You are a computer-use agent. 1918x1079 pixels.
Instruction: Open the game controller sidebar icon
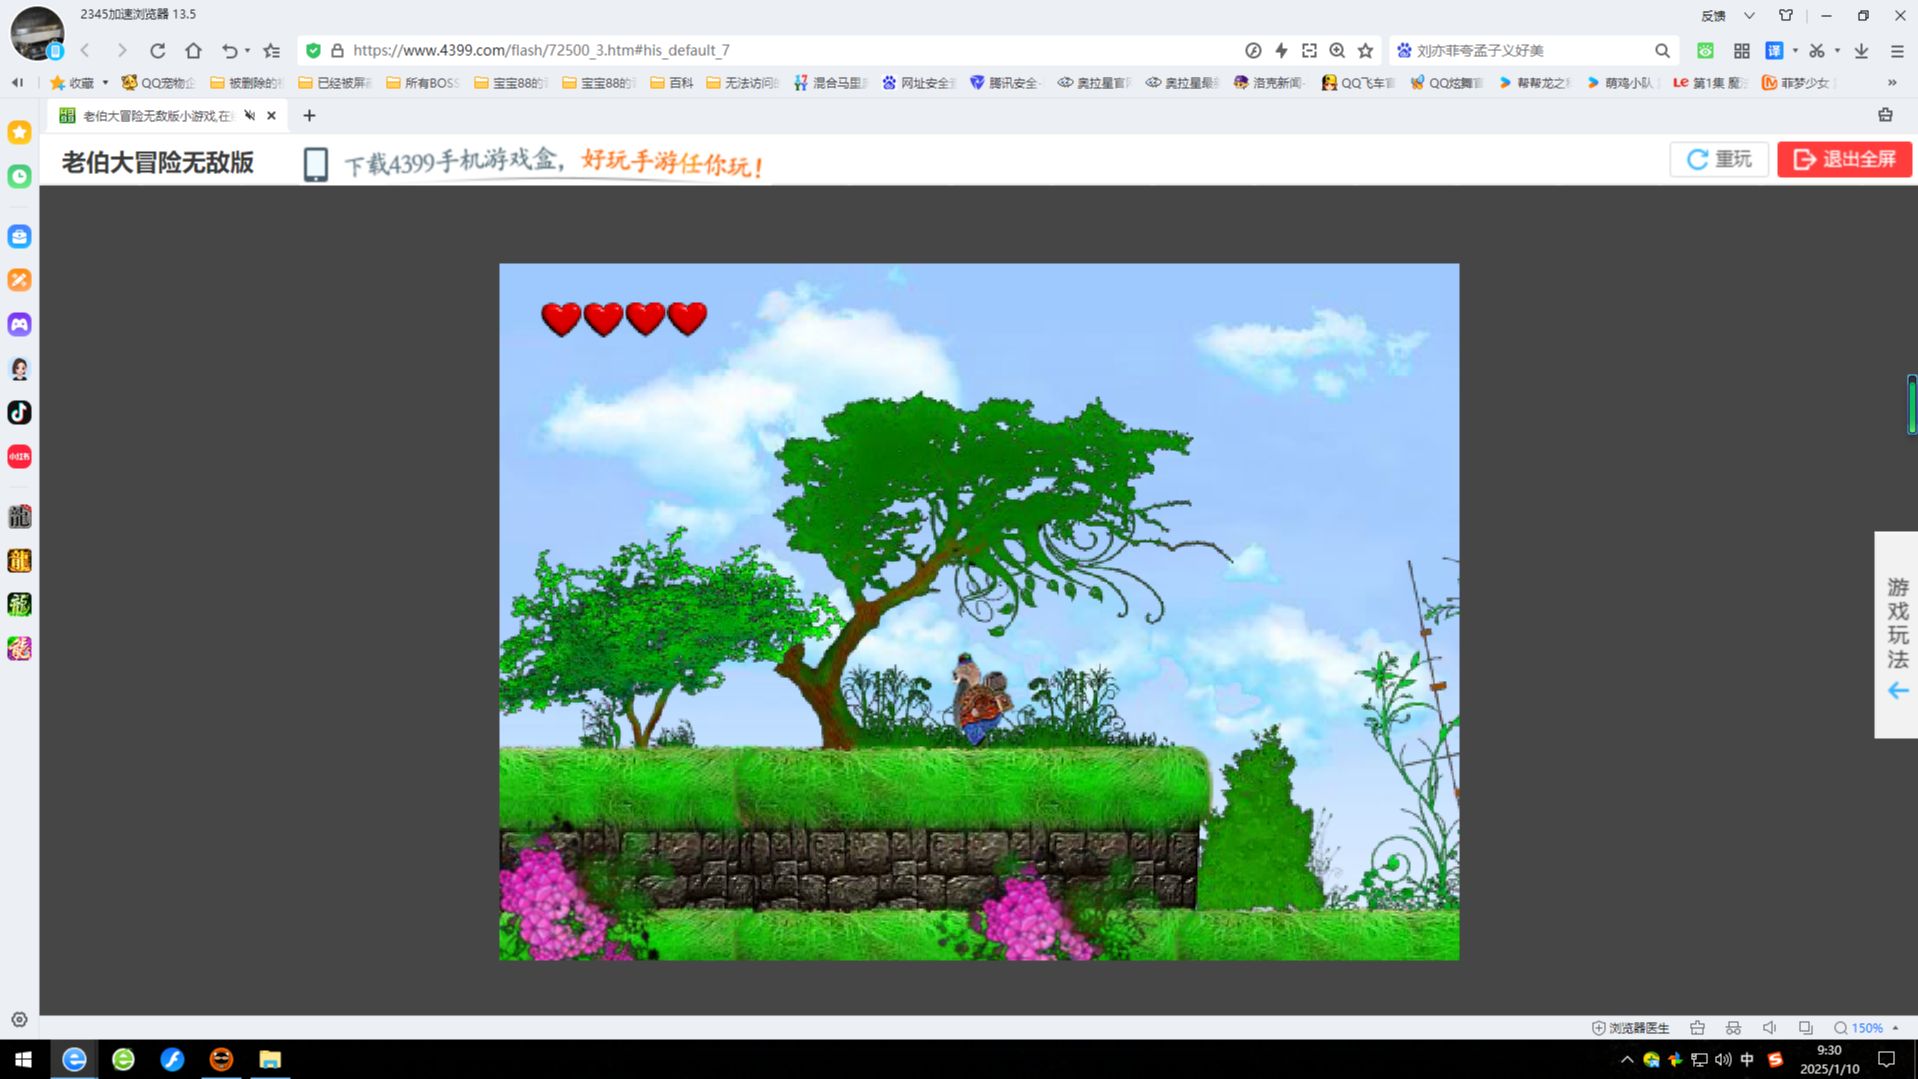(x=19, y=324)
